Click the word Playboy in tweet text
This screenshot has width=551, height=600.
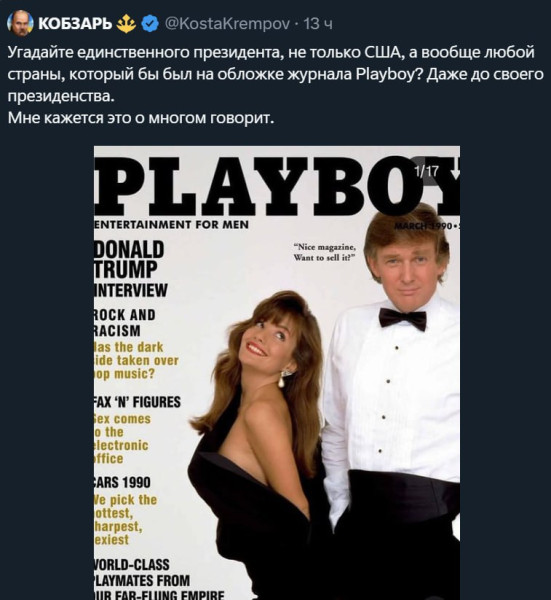[x=388, y=74]
